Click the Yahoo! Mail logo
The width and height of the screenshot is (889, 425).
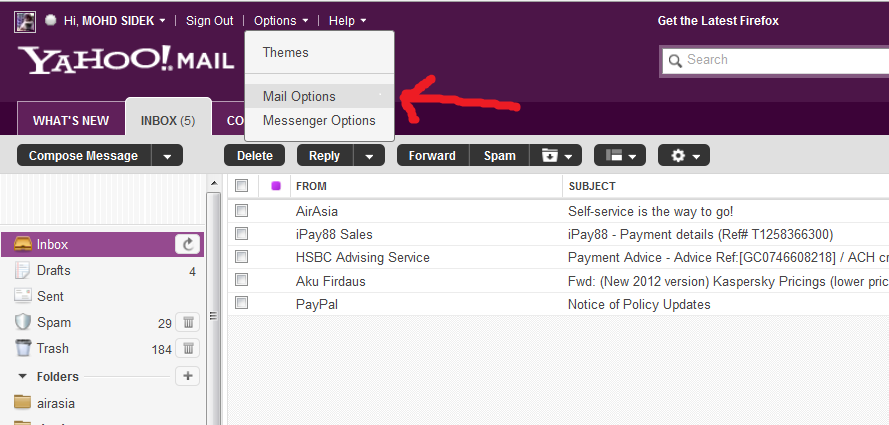point(126,60)
